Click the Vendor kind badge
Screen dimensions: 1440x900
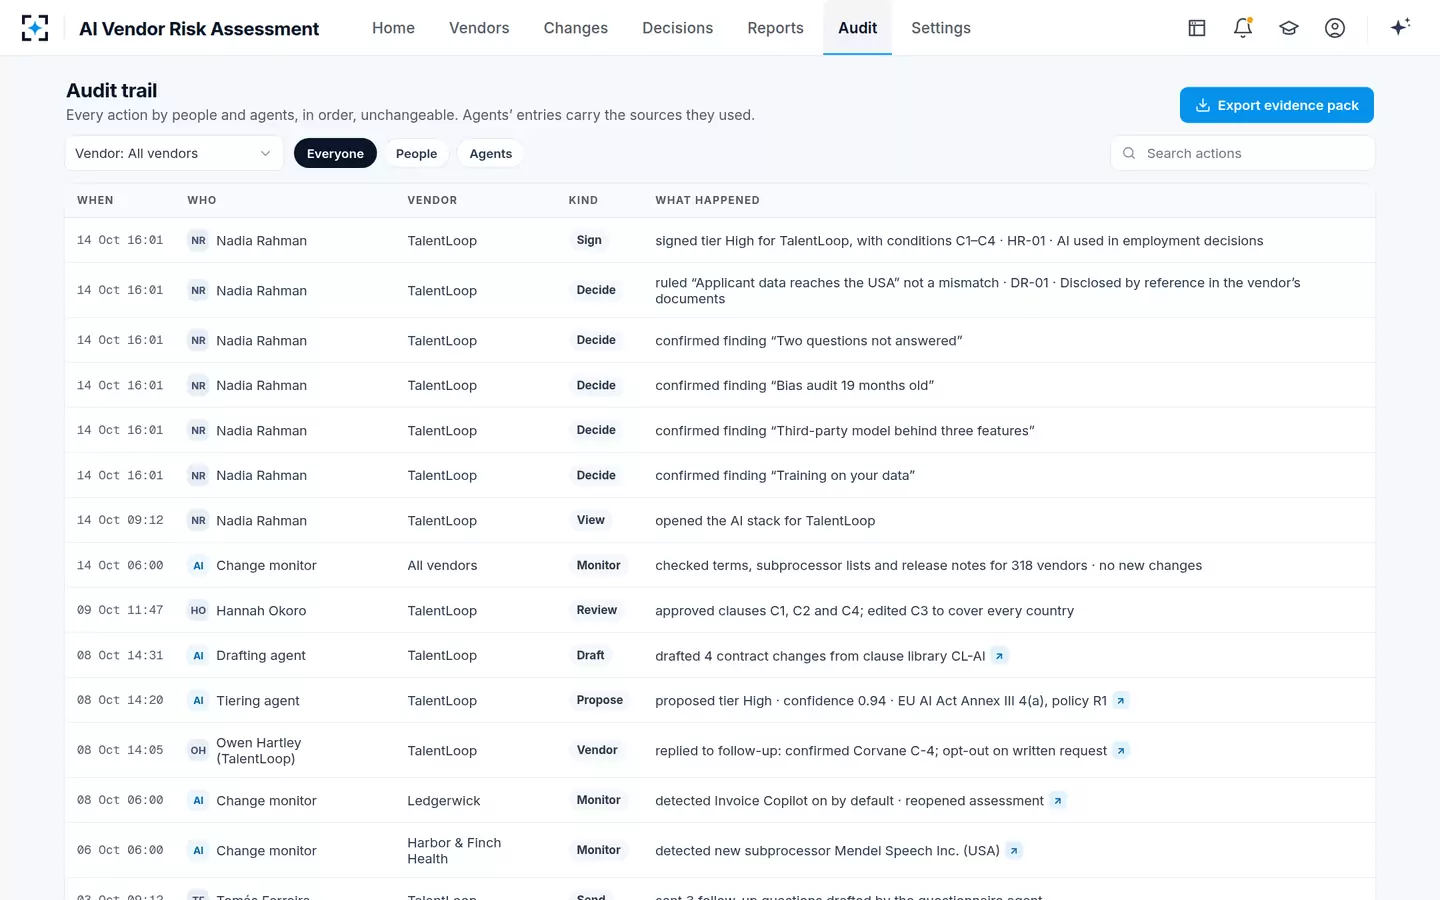click(597, 750)
